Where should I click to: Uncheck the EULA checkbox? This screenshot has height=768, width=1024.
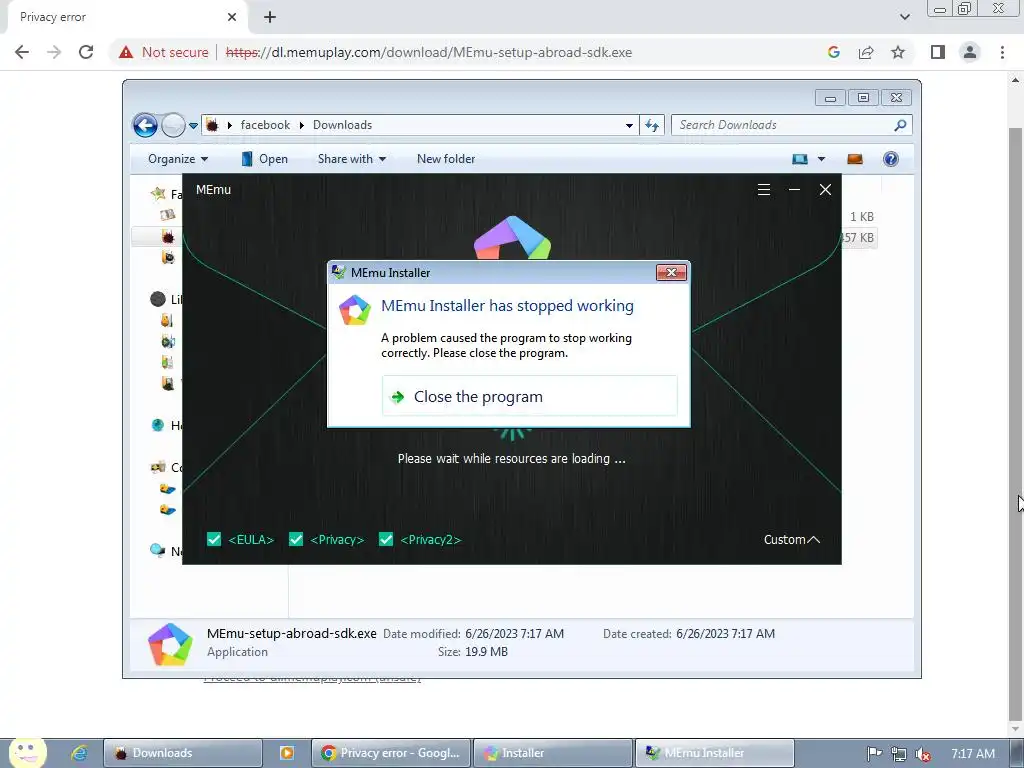pos(214,539)
